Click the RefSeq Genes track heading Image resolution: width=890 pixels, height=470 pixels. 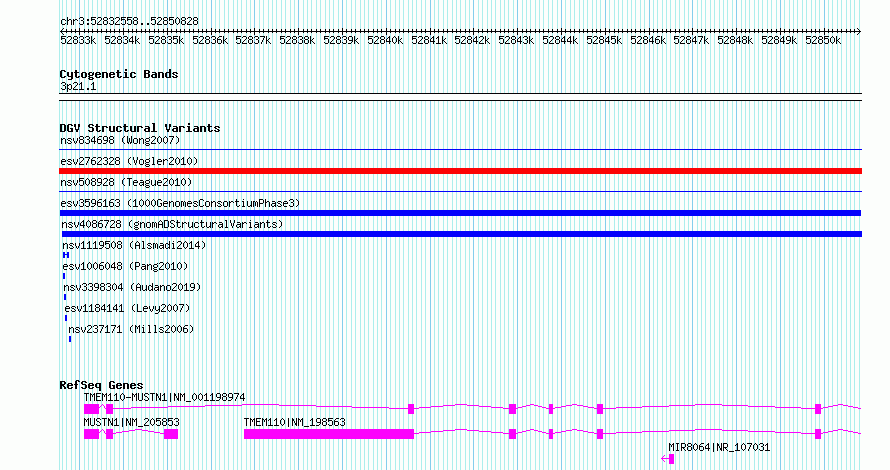click(101, 385)
